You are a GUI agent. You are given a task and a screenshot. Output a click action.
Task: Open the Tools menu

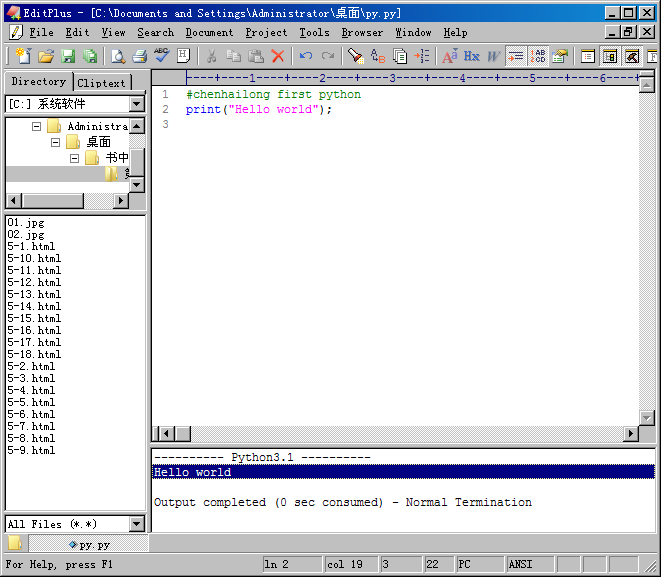click(314, 32)
